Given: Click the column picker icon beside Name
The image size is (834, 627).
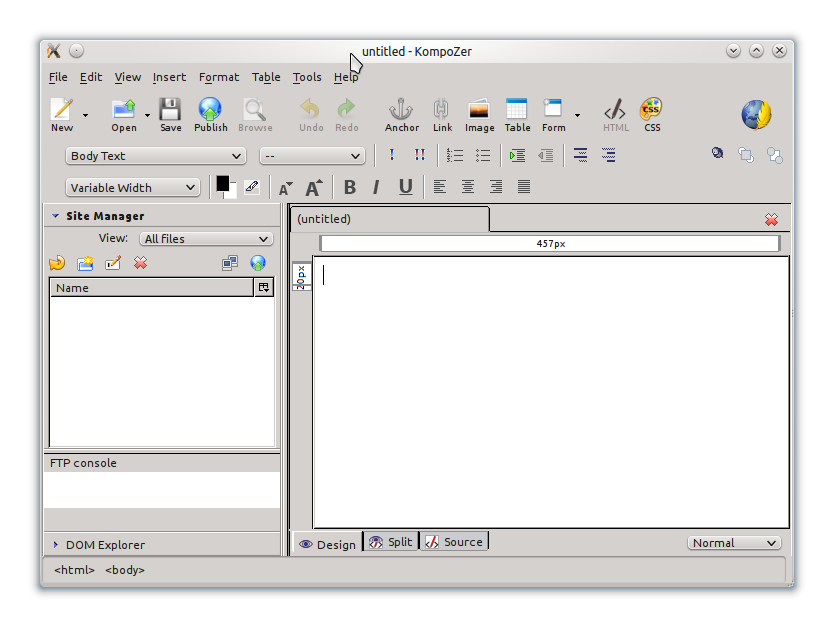Looking at the screenshot, I should tap(264, 288).
